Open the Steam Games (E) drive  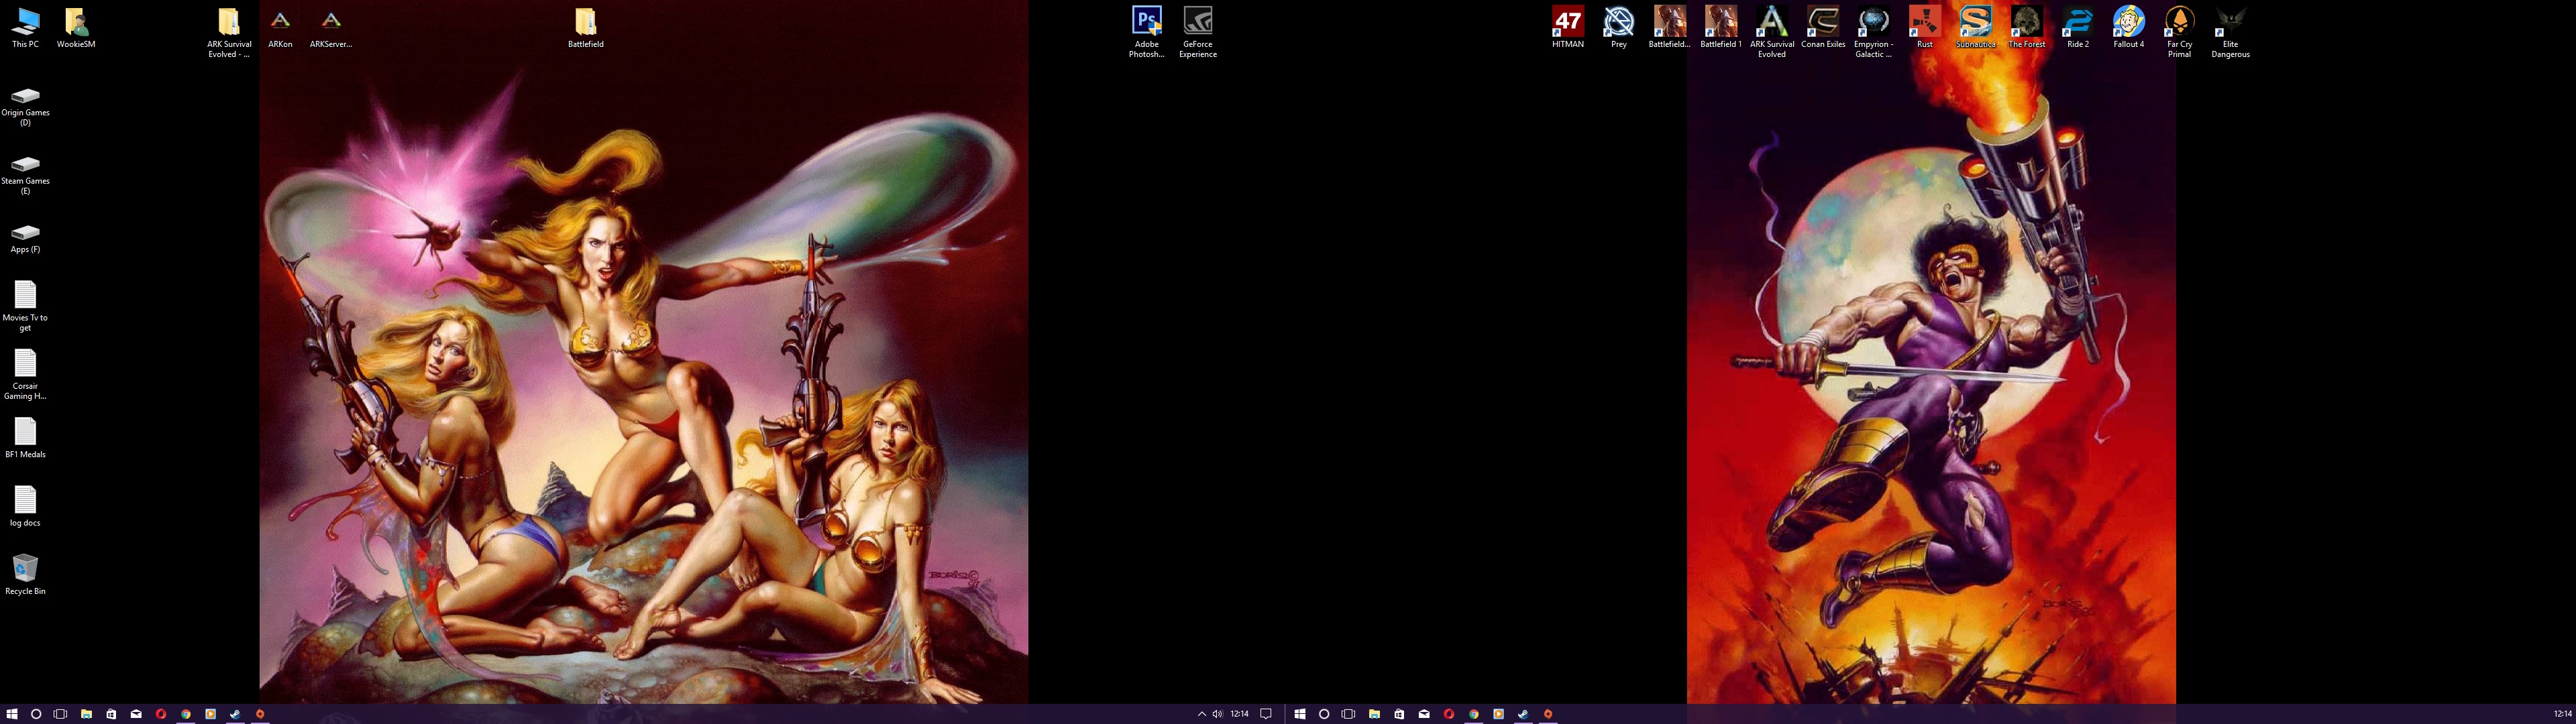(x=25, y=174)
